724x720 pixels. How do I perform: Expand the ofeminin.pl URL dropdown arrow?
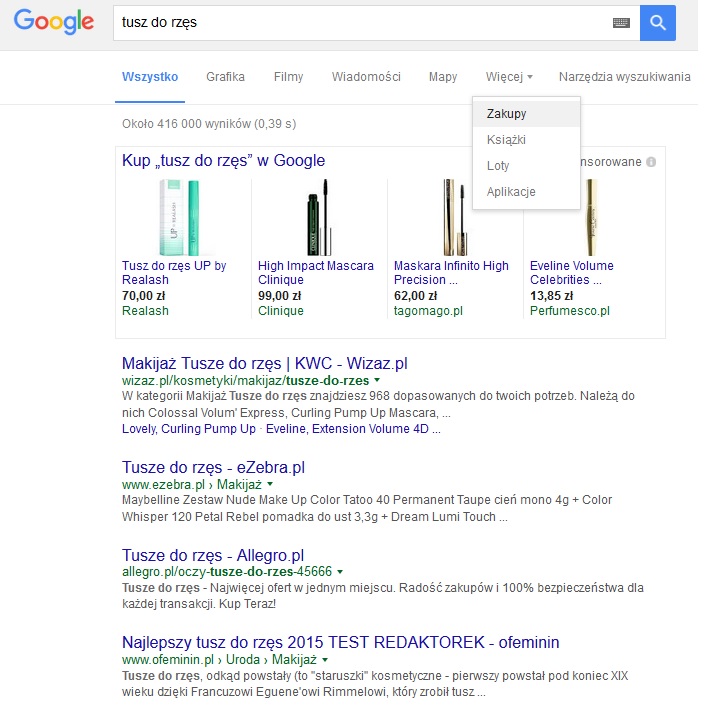pyautogui.click(x=325, y=659)
